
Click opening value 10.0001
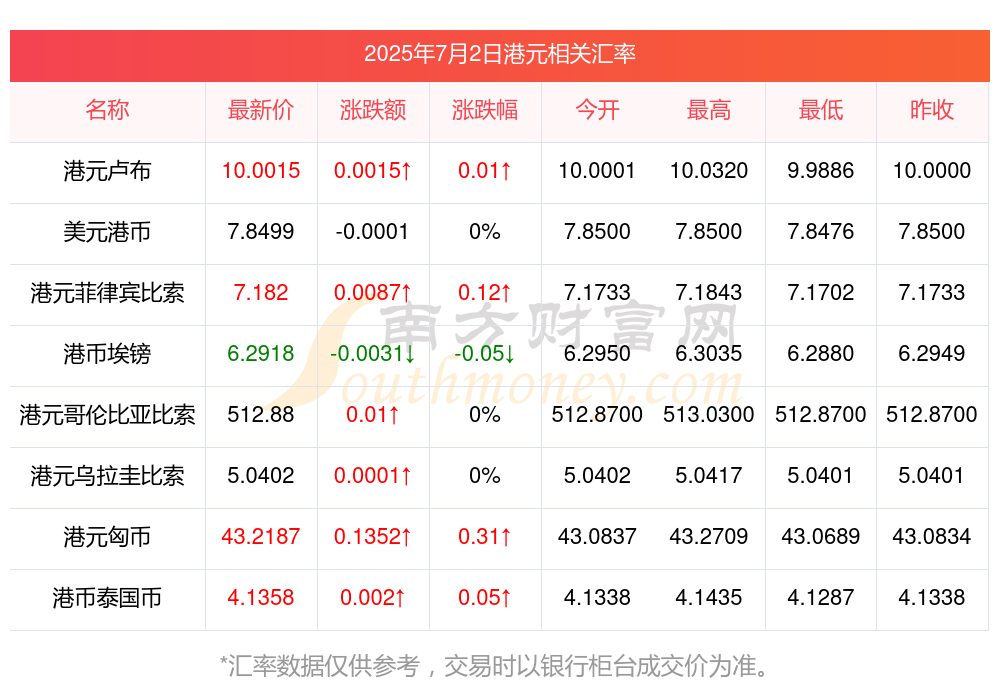coord(597,171)
